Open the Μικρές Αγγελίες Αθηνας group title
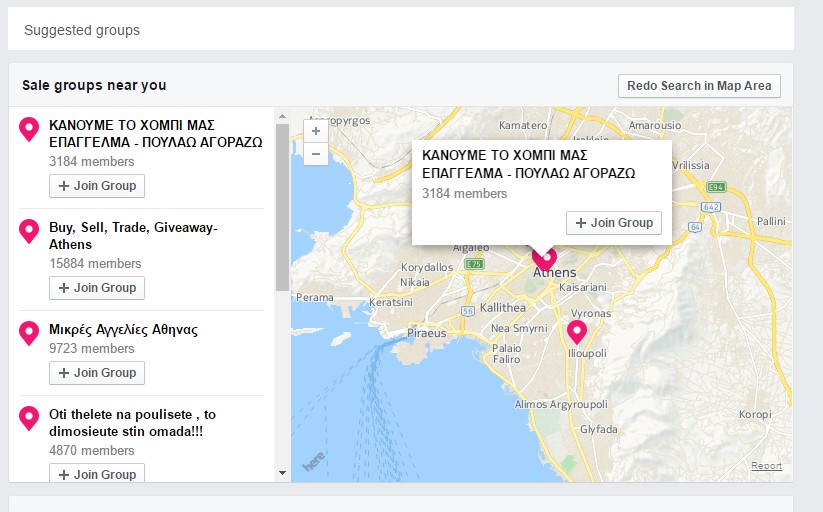 pyautogui.click(x=123, y=330)
